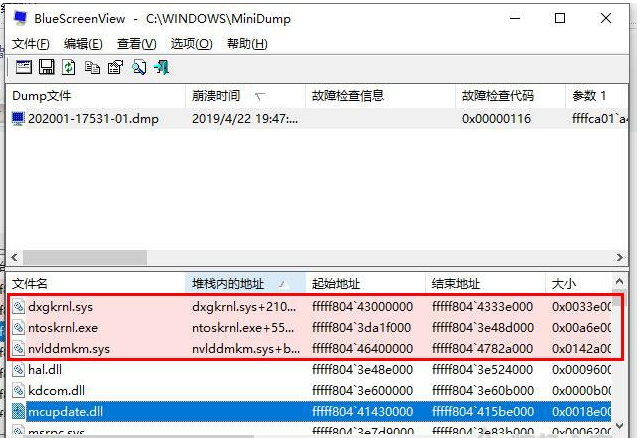Click start address fffff804`43000000
The height and width of the screenshot is (438, 638).
(363, 307)
